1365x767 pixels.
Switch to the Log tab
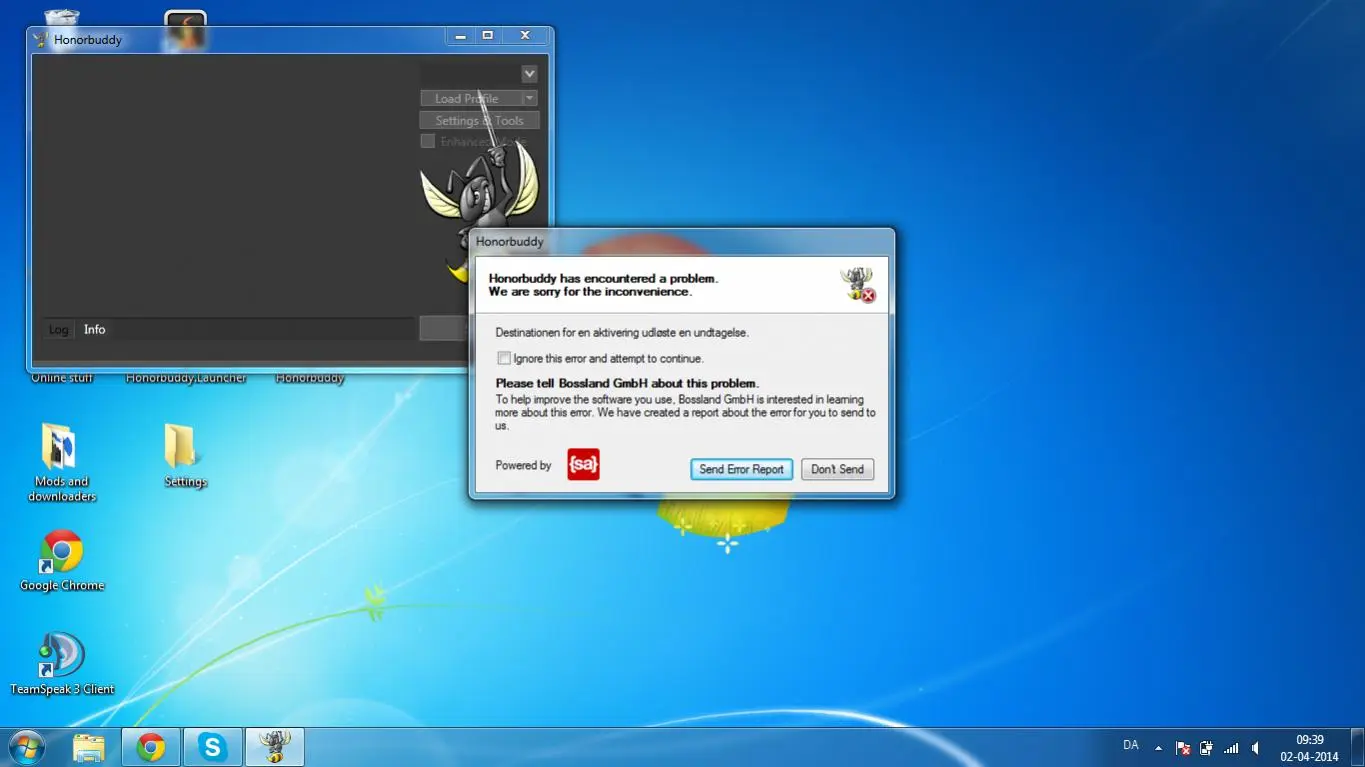tap(59, 330)
